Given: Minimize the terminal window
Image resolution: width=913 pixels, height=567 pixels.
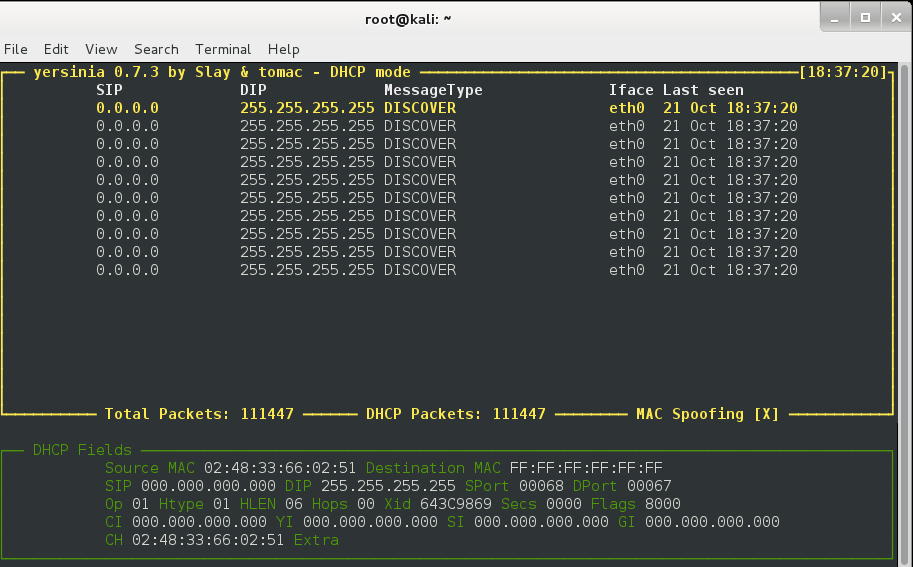Looking at the screenshot, I should [x=836, y=17].
